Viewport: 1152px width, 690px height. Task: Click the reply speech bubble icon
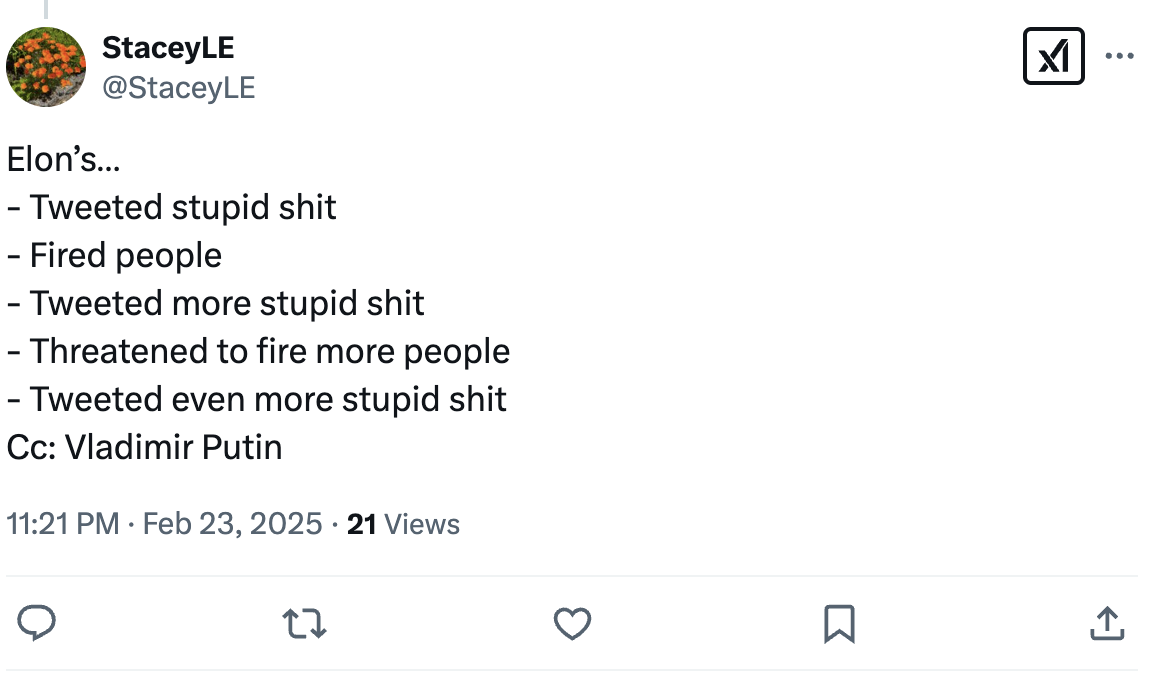pos(38,623)
